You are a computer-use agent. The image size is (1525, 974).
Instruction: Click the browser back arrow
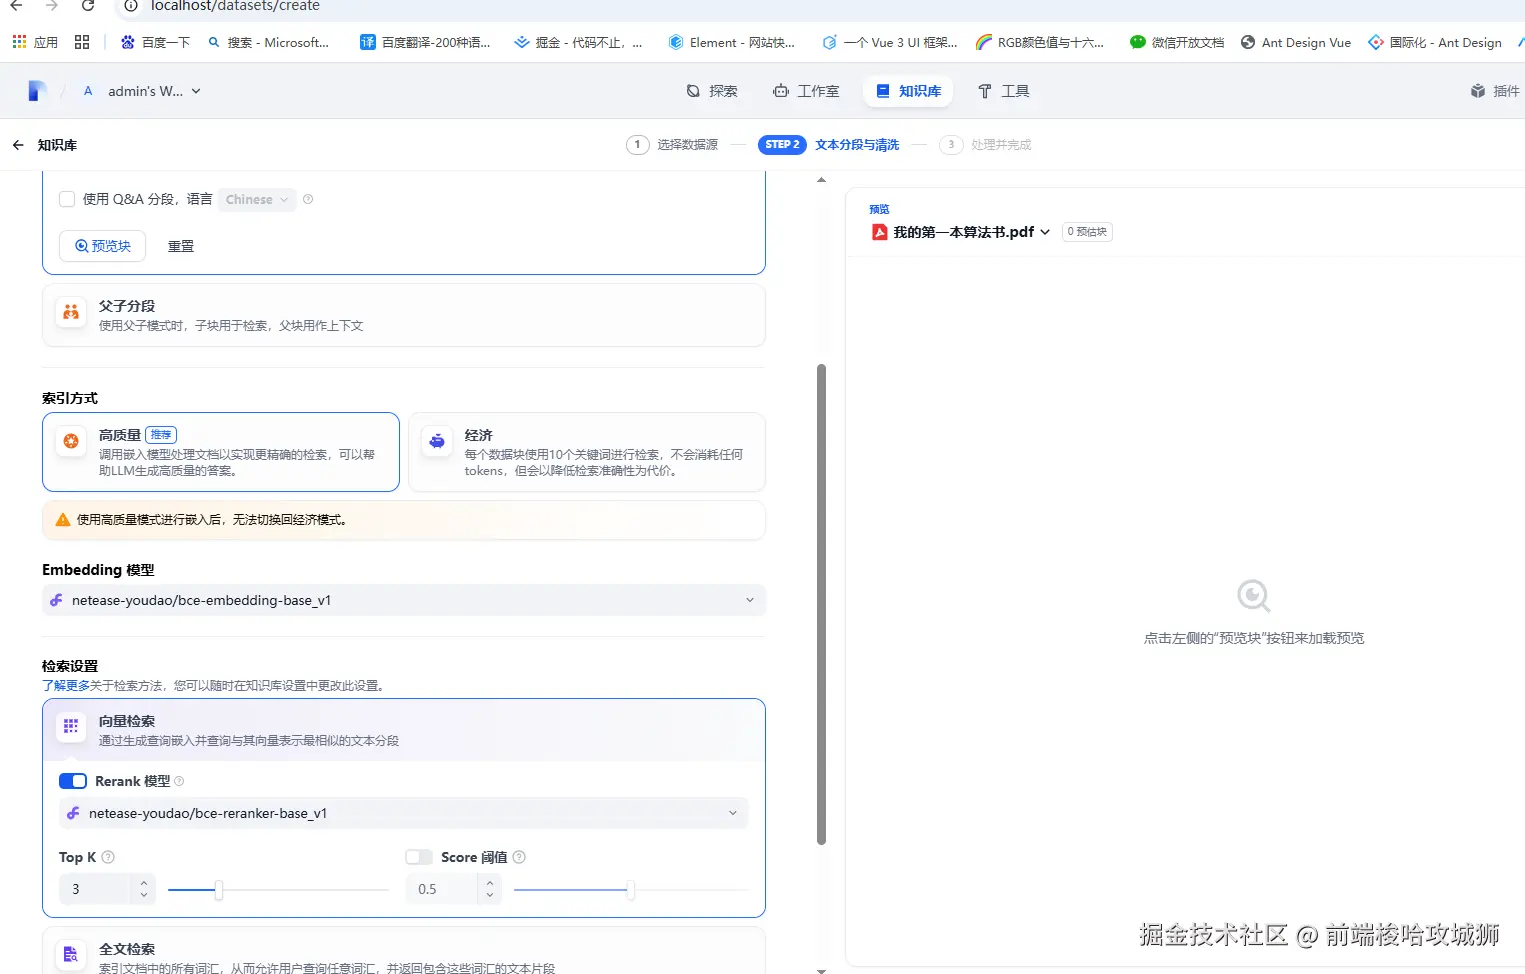[x=16, y=6]
